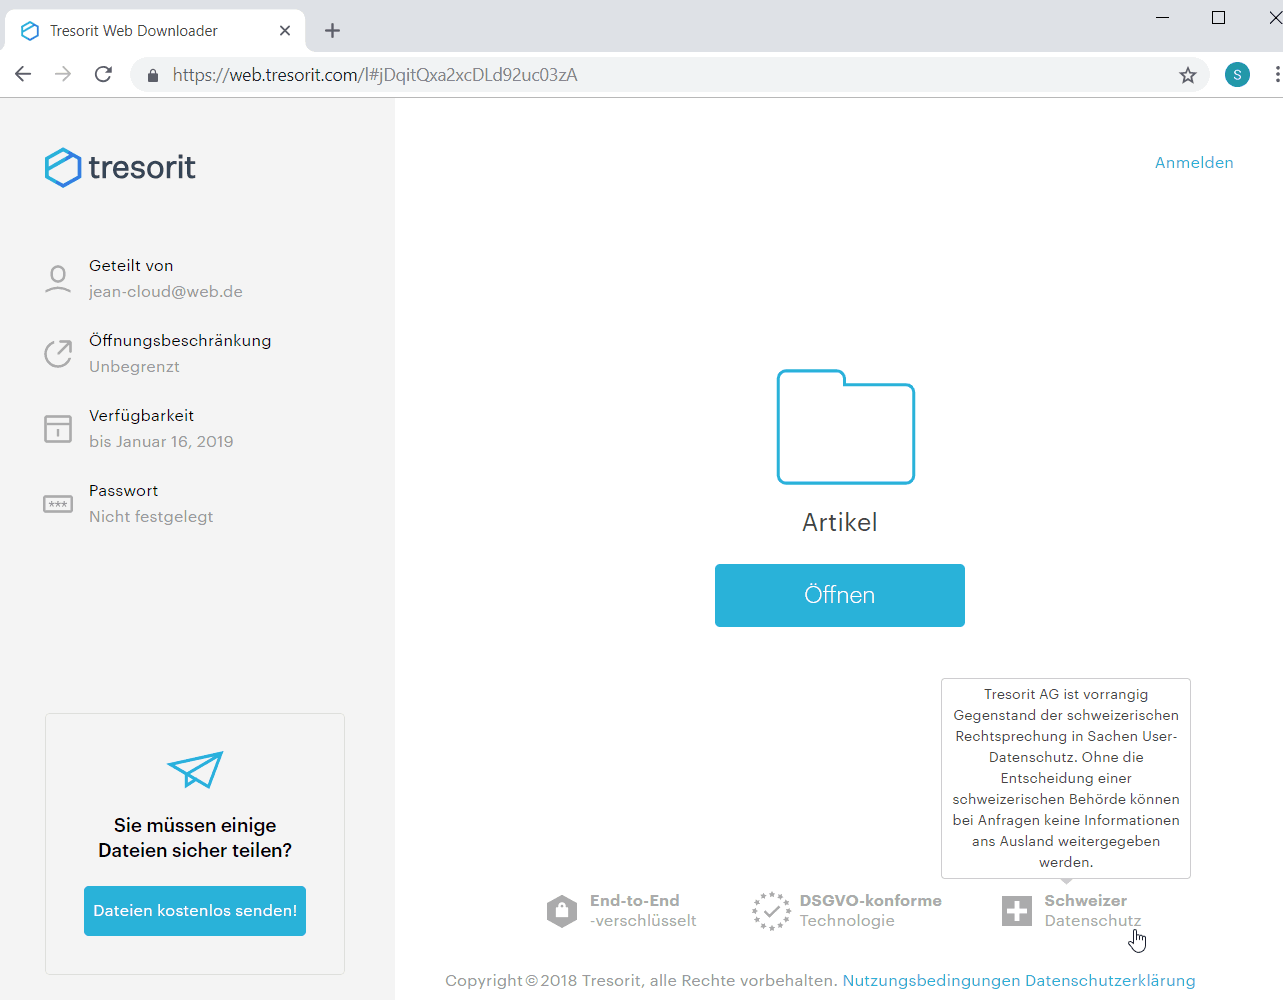Open the Chrome profile avatar
Screen dimensions: 1283x1000
1237,75
